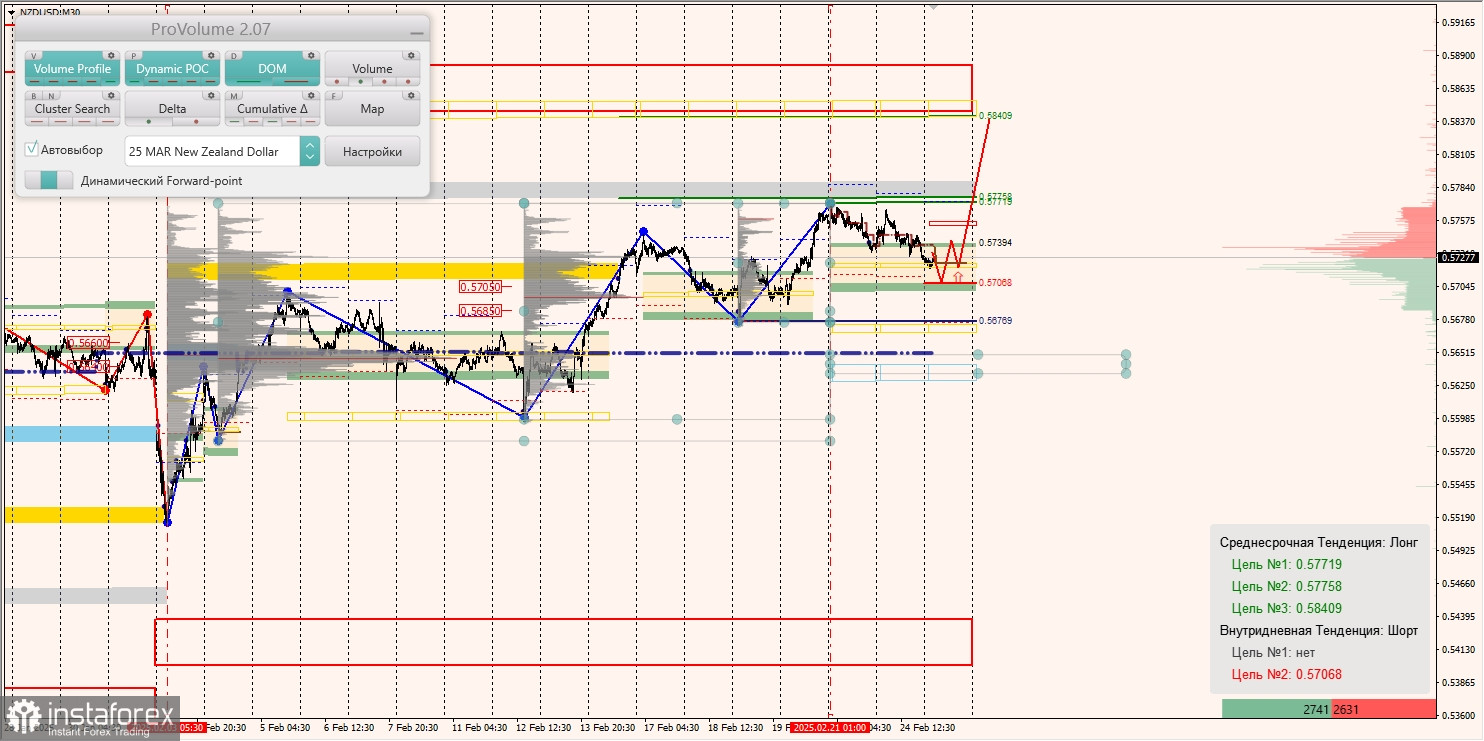Click 'Цель №1: 0.57719' in the info panel
This screenshot has height=741, width=1484.
1287,564
